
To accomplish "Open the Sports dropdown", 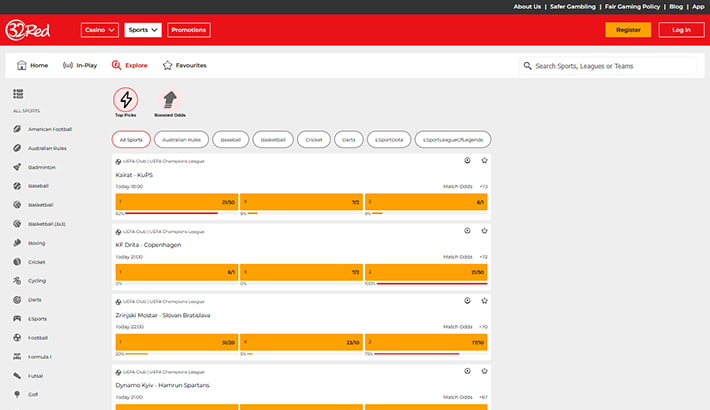I will click(x=143, y=30).
